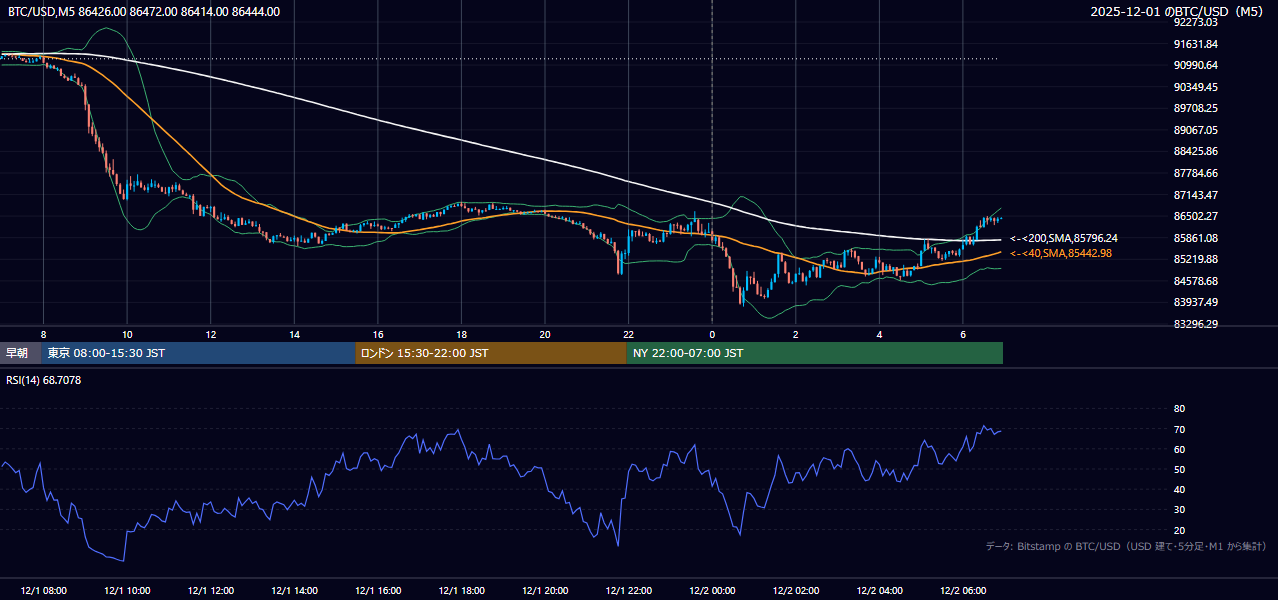This screenshot has width=1278, height=600.
Task: Click the ロンドン 15:30-22:00 JST session bar
Action: click(x=491, y=353)
